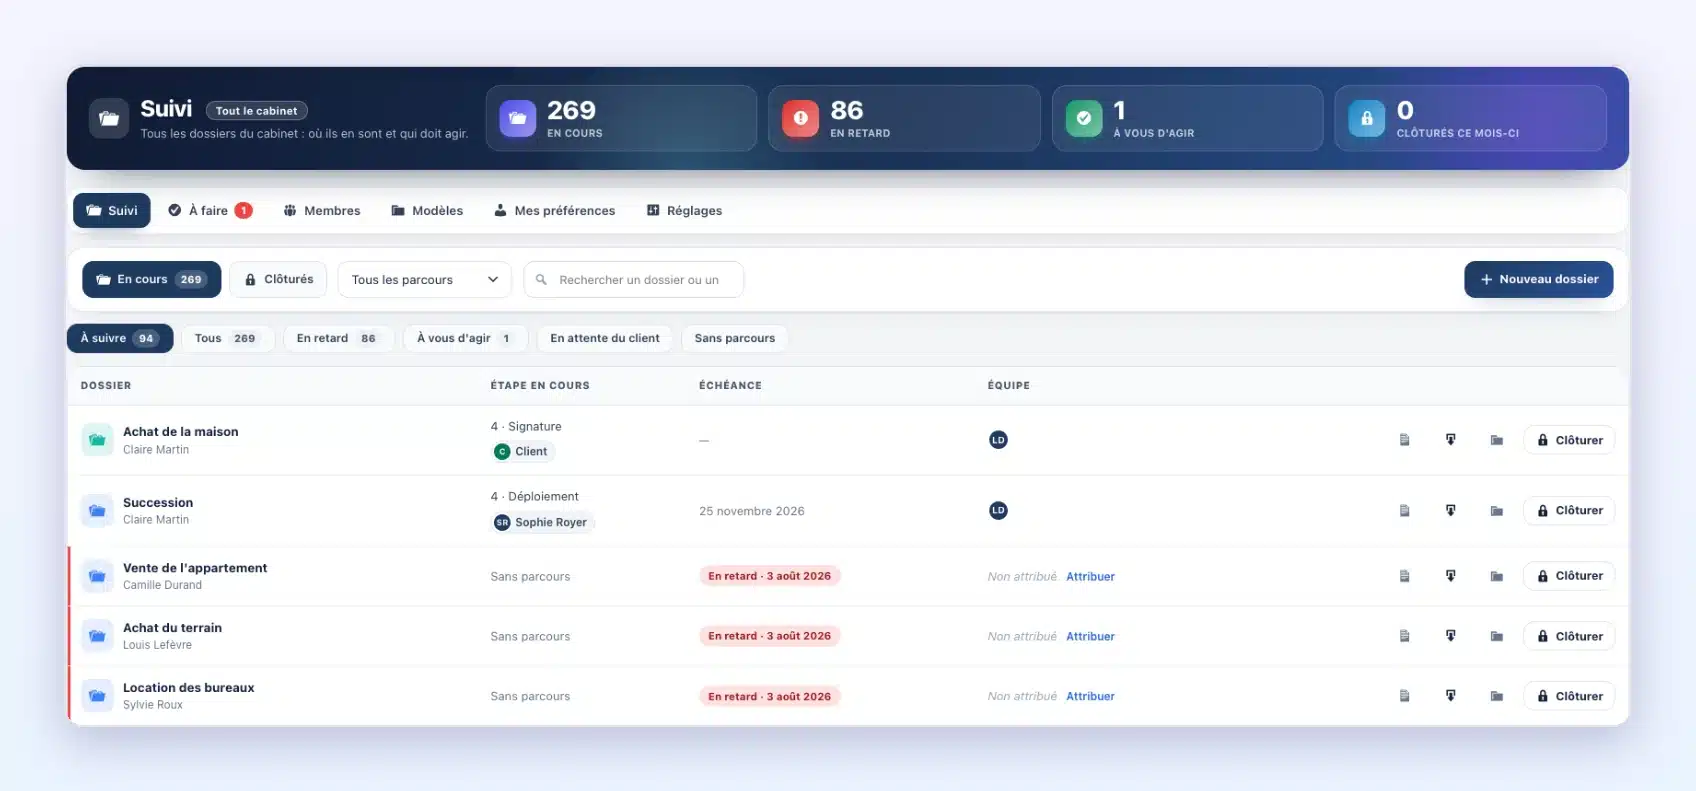This screenshot has height=791, width=1696.
Task: Select the À vous d'agir filter pill
Action: coord(466,338)
